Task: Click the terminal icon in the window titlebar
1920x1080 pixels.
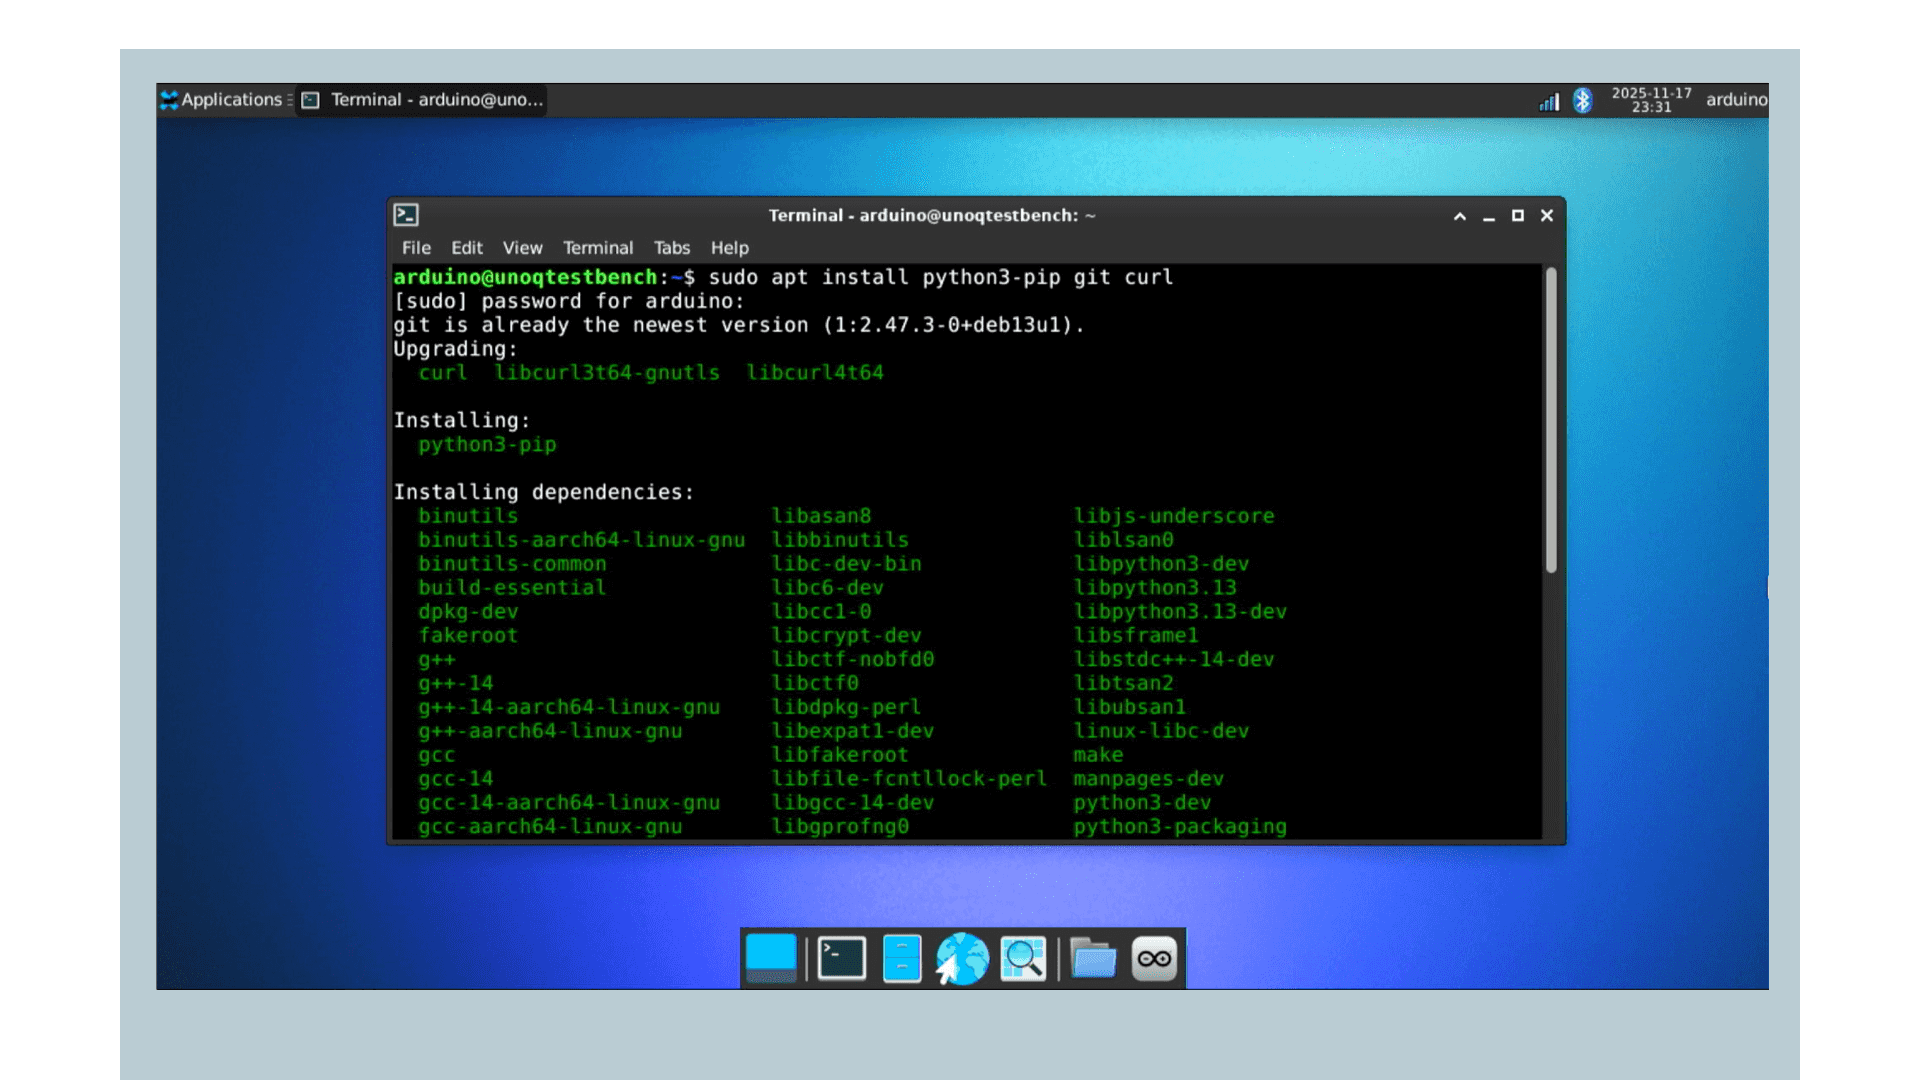Action: pyautogui.click(x=404, y=214)
